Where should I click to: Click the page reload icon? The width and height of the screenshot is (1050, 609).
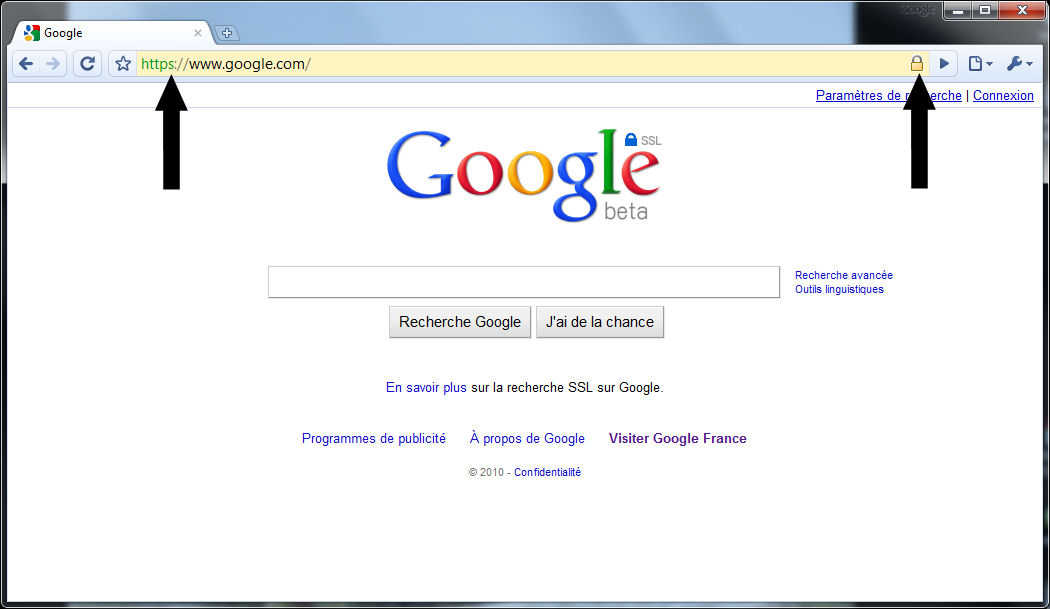[x=87, y=63]
